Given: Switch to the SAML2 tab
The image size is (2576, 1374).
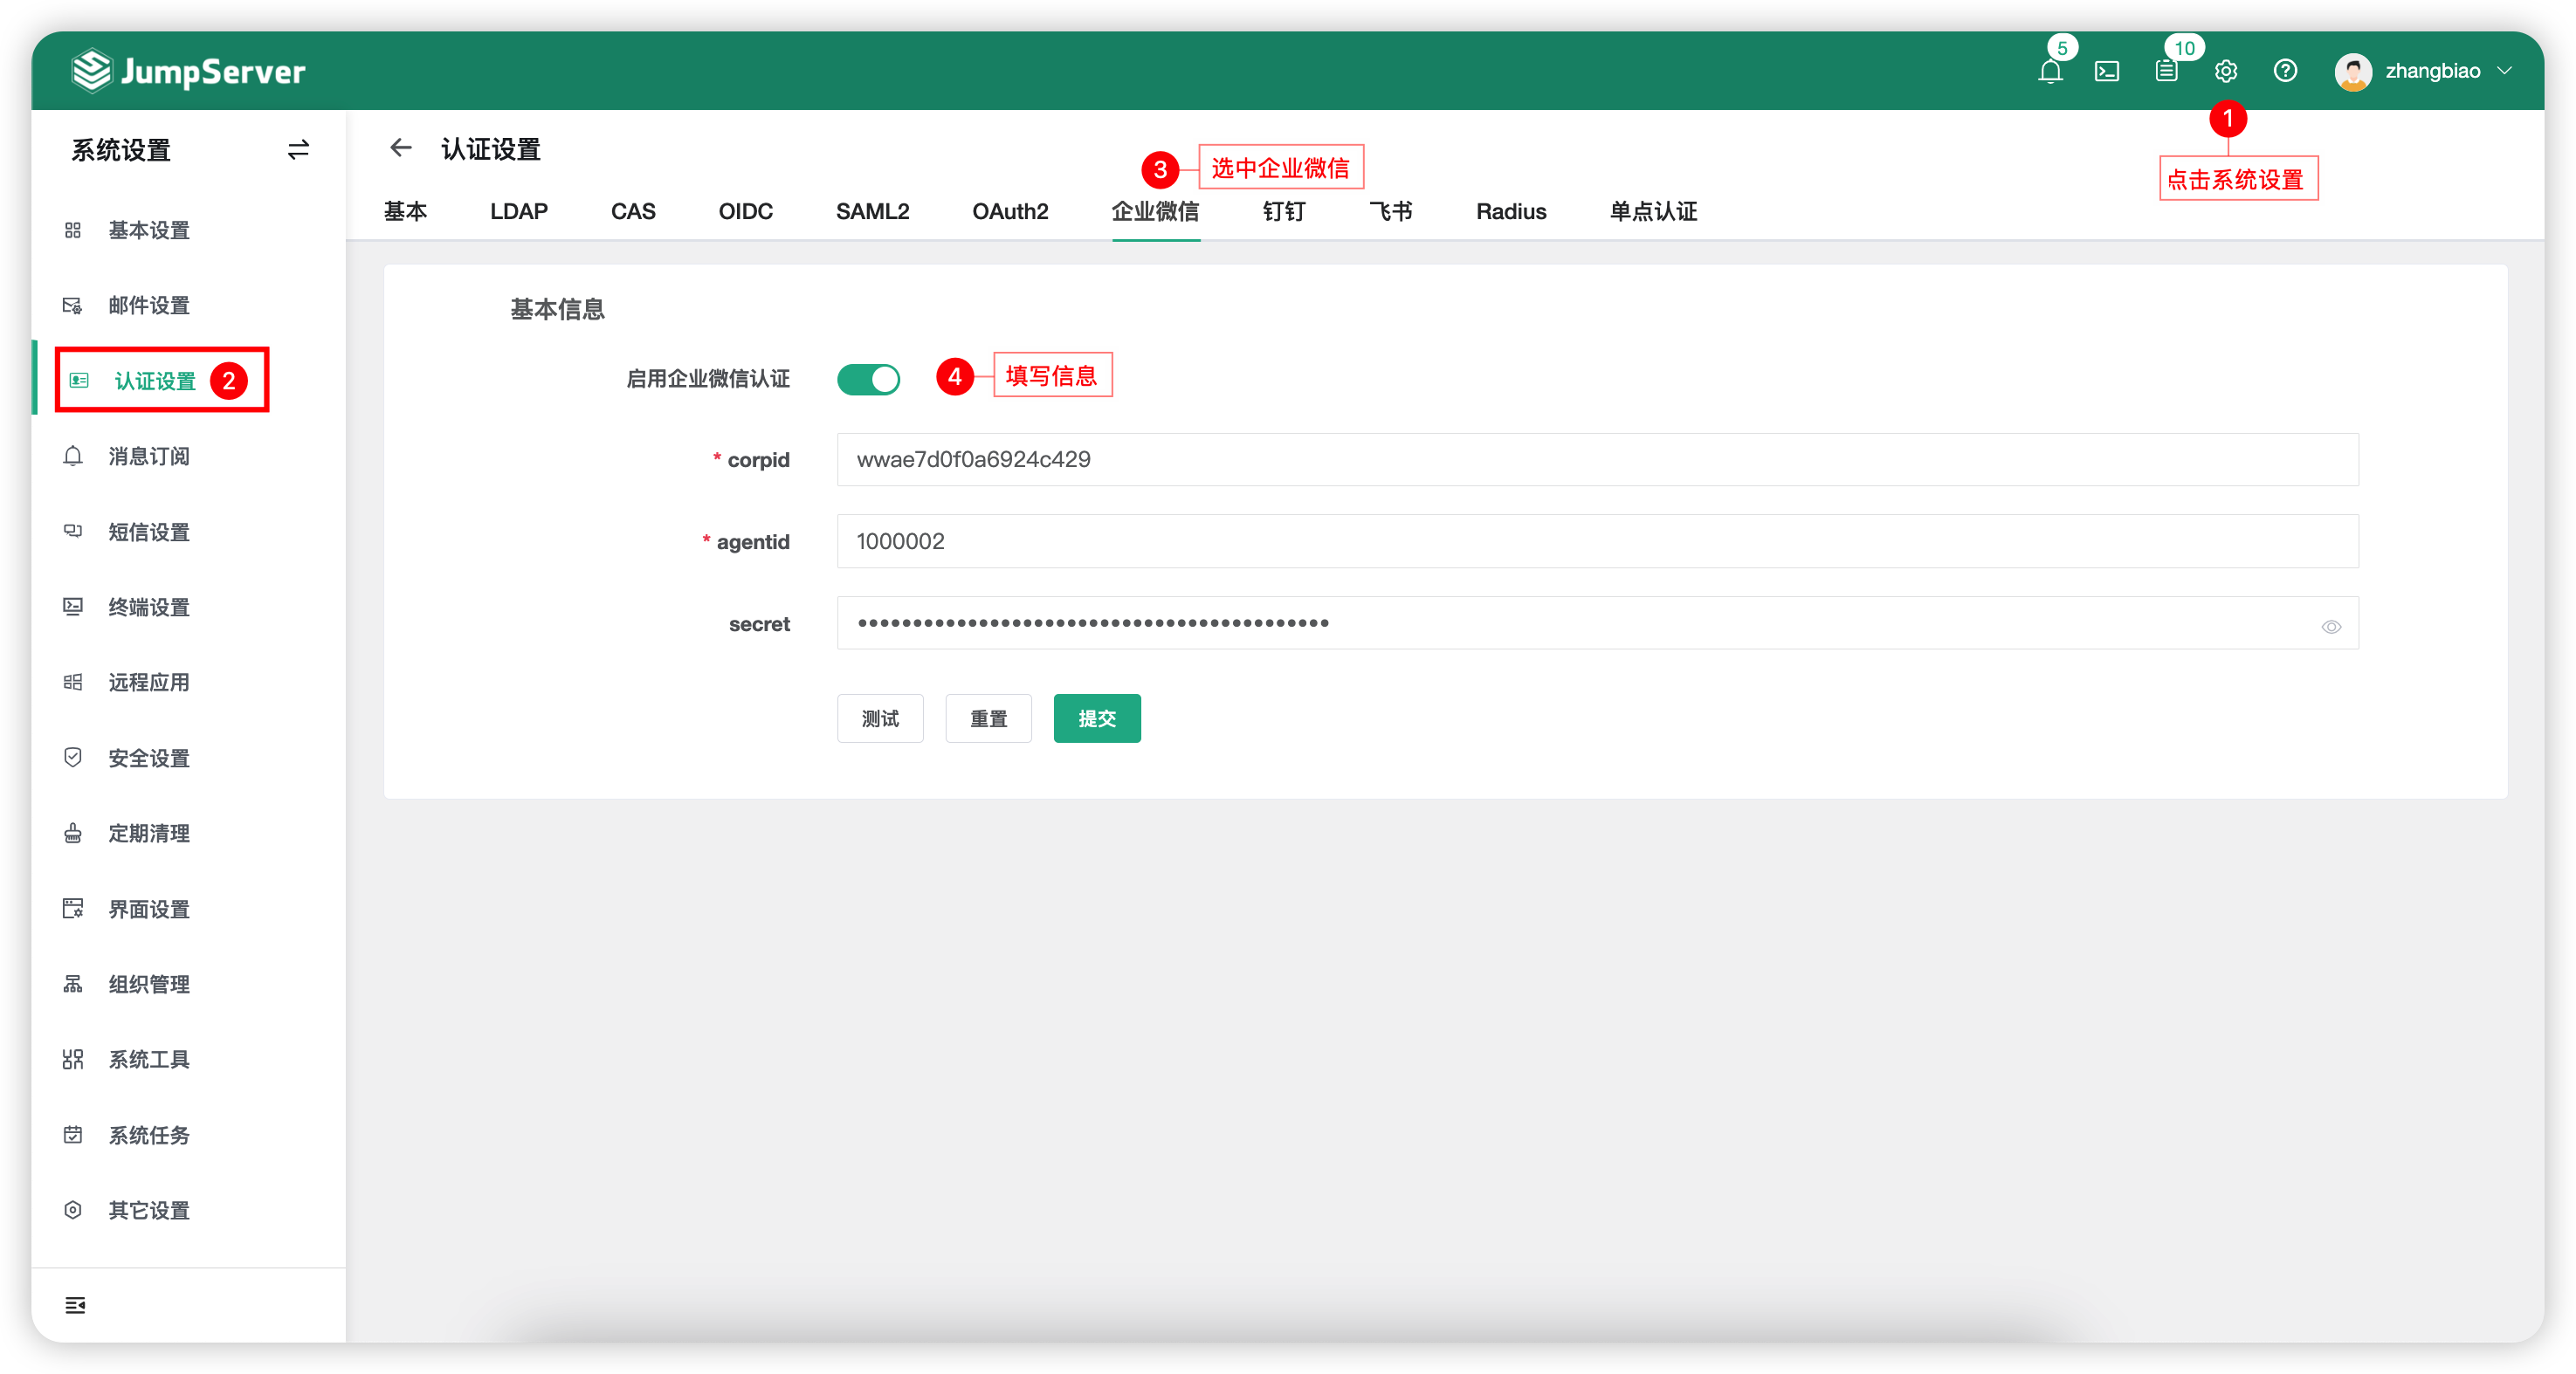Looking at the screenshot, I should (873, 211).
